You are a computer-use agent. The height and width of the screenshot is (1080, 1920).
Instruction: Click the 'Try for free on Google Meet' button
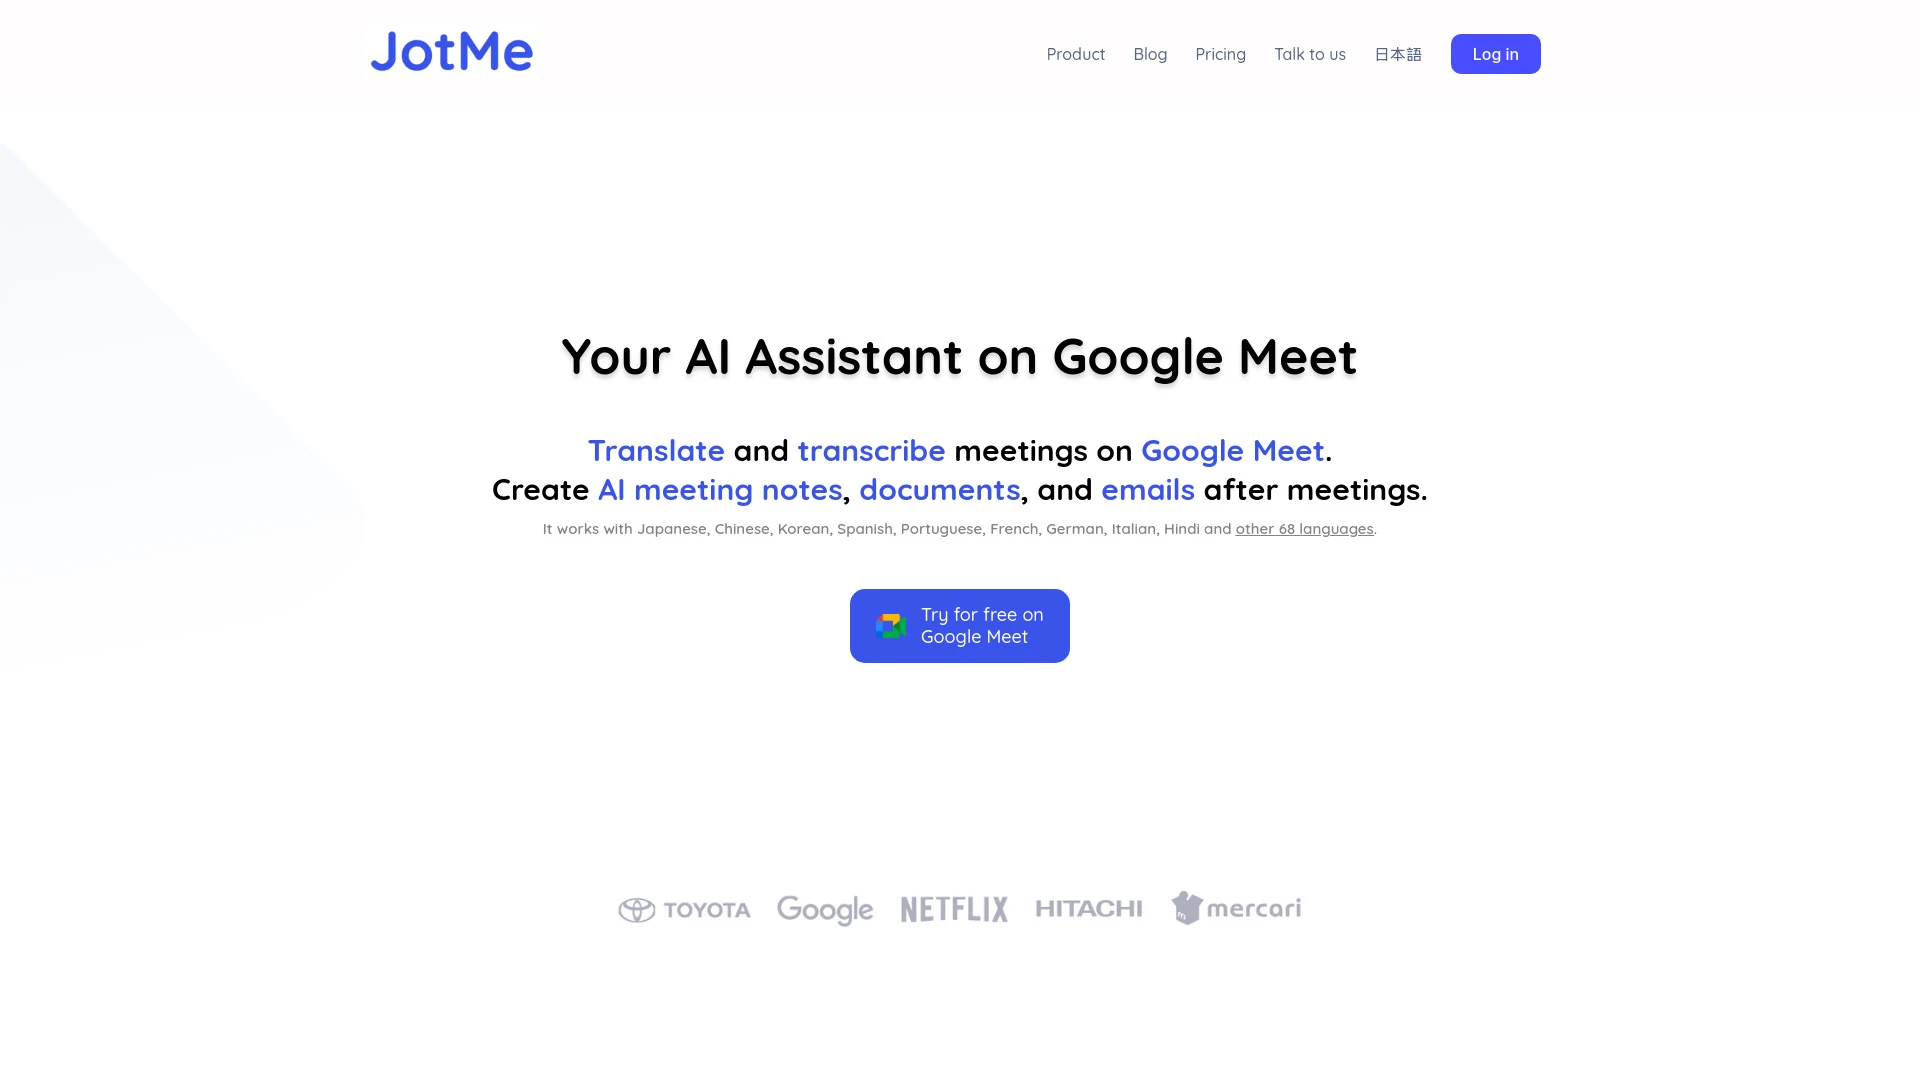pyautogui.click(x=960, y=625)
